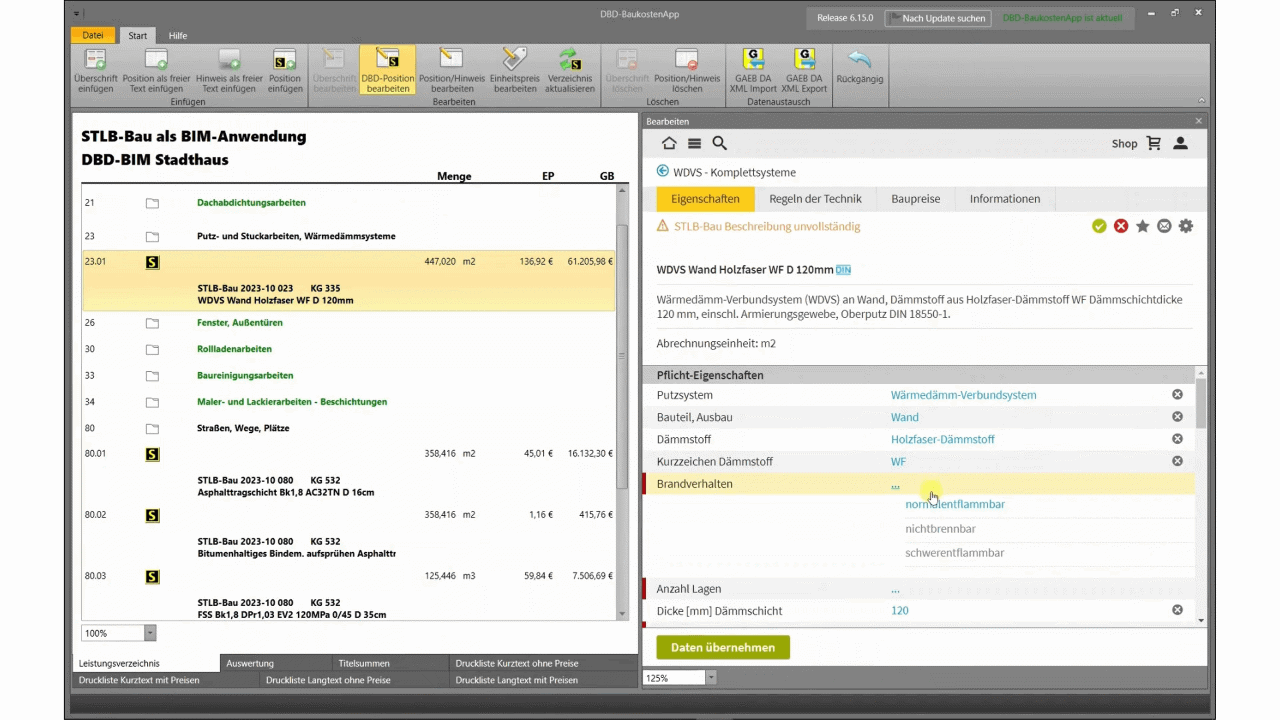Open the user account icon

tap(1180, 144)
